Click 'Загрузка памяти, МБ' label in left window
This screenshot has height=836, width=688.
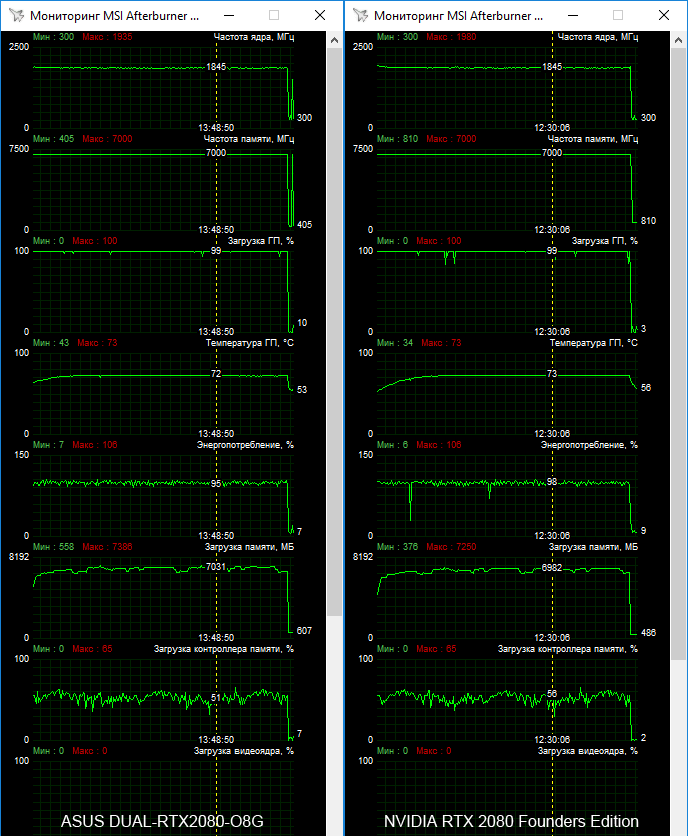pos(249,547)
